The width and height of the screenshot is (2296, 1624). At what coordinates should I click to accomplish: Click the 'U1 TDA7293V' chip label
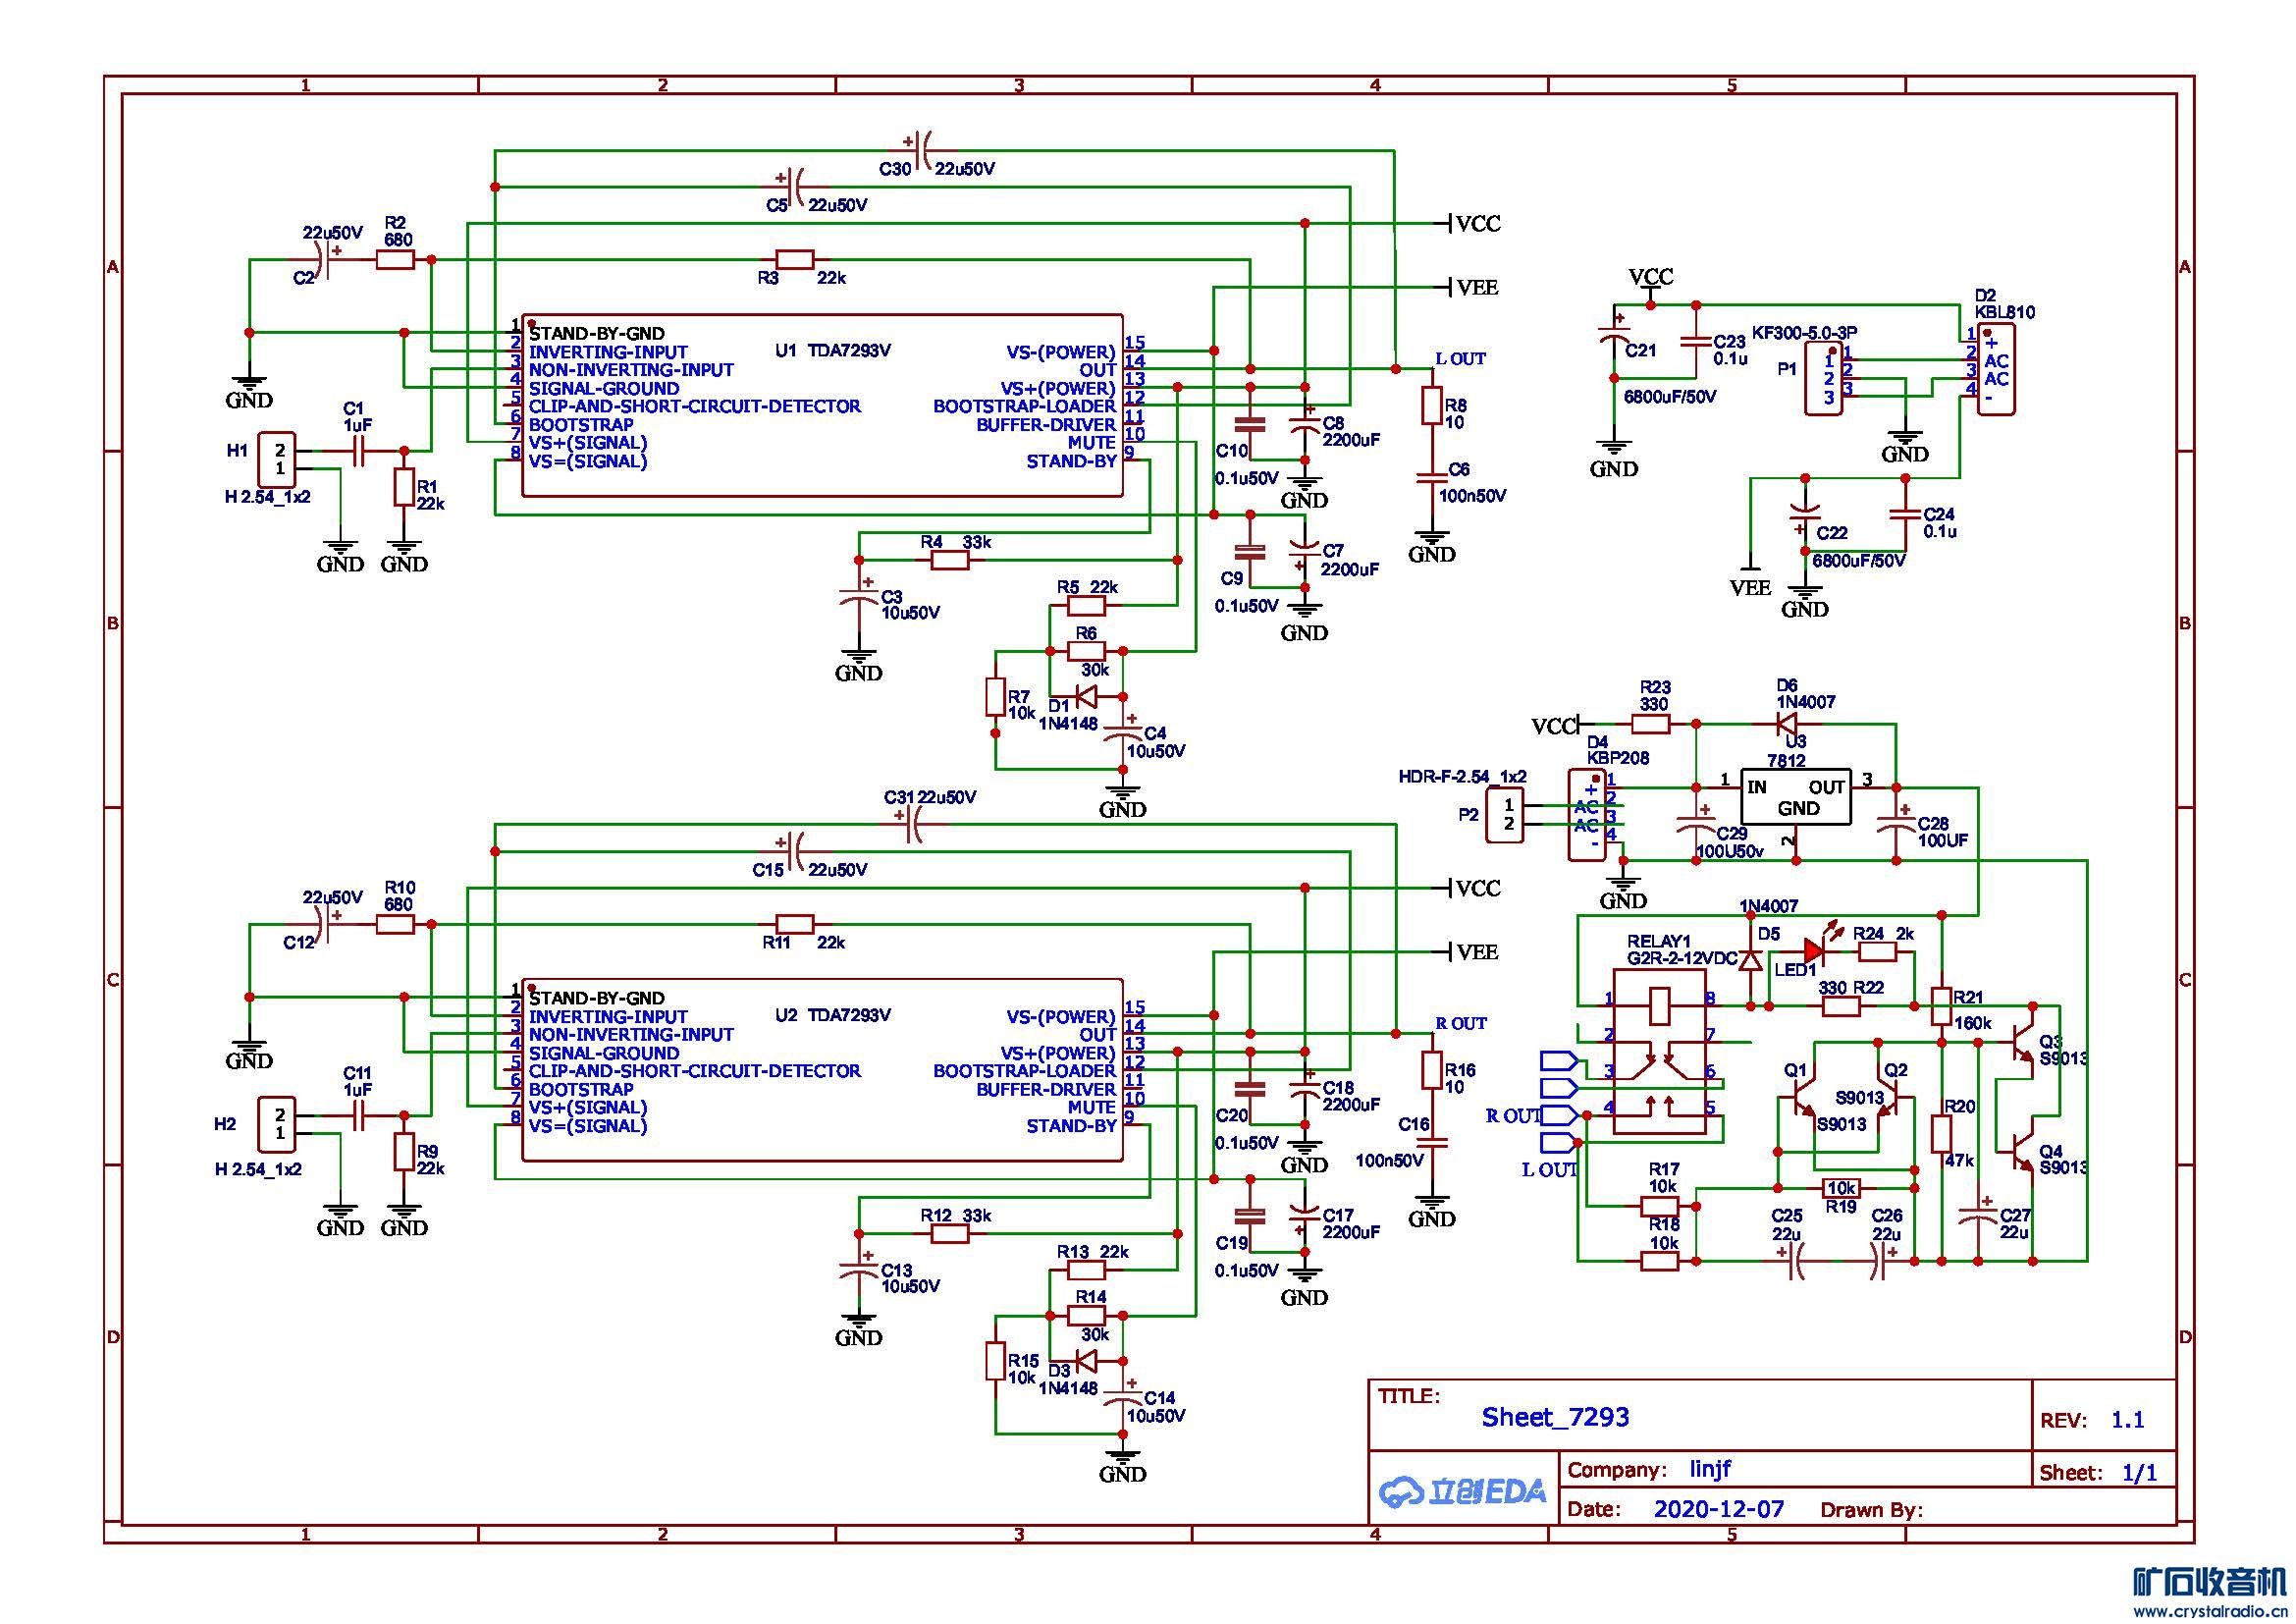click(x=832, y=351)
